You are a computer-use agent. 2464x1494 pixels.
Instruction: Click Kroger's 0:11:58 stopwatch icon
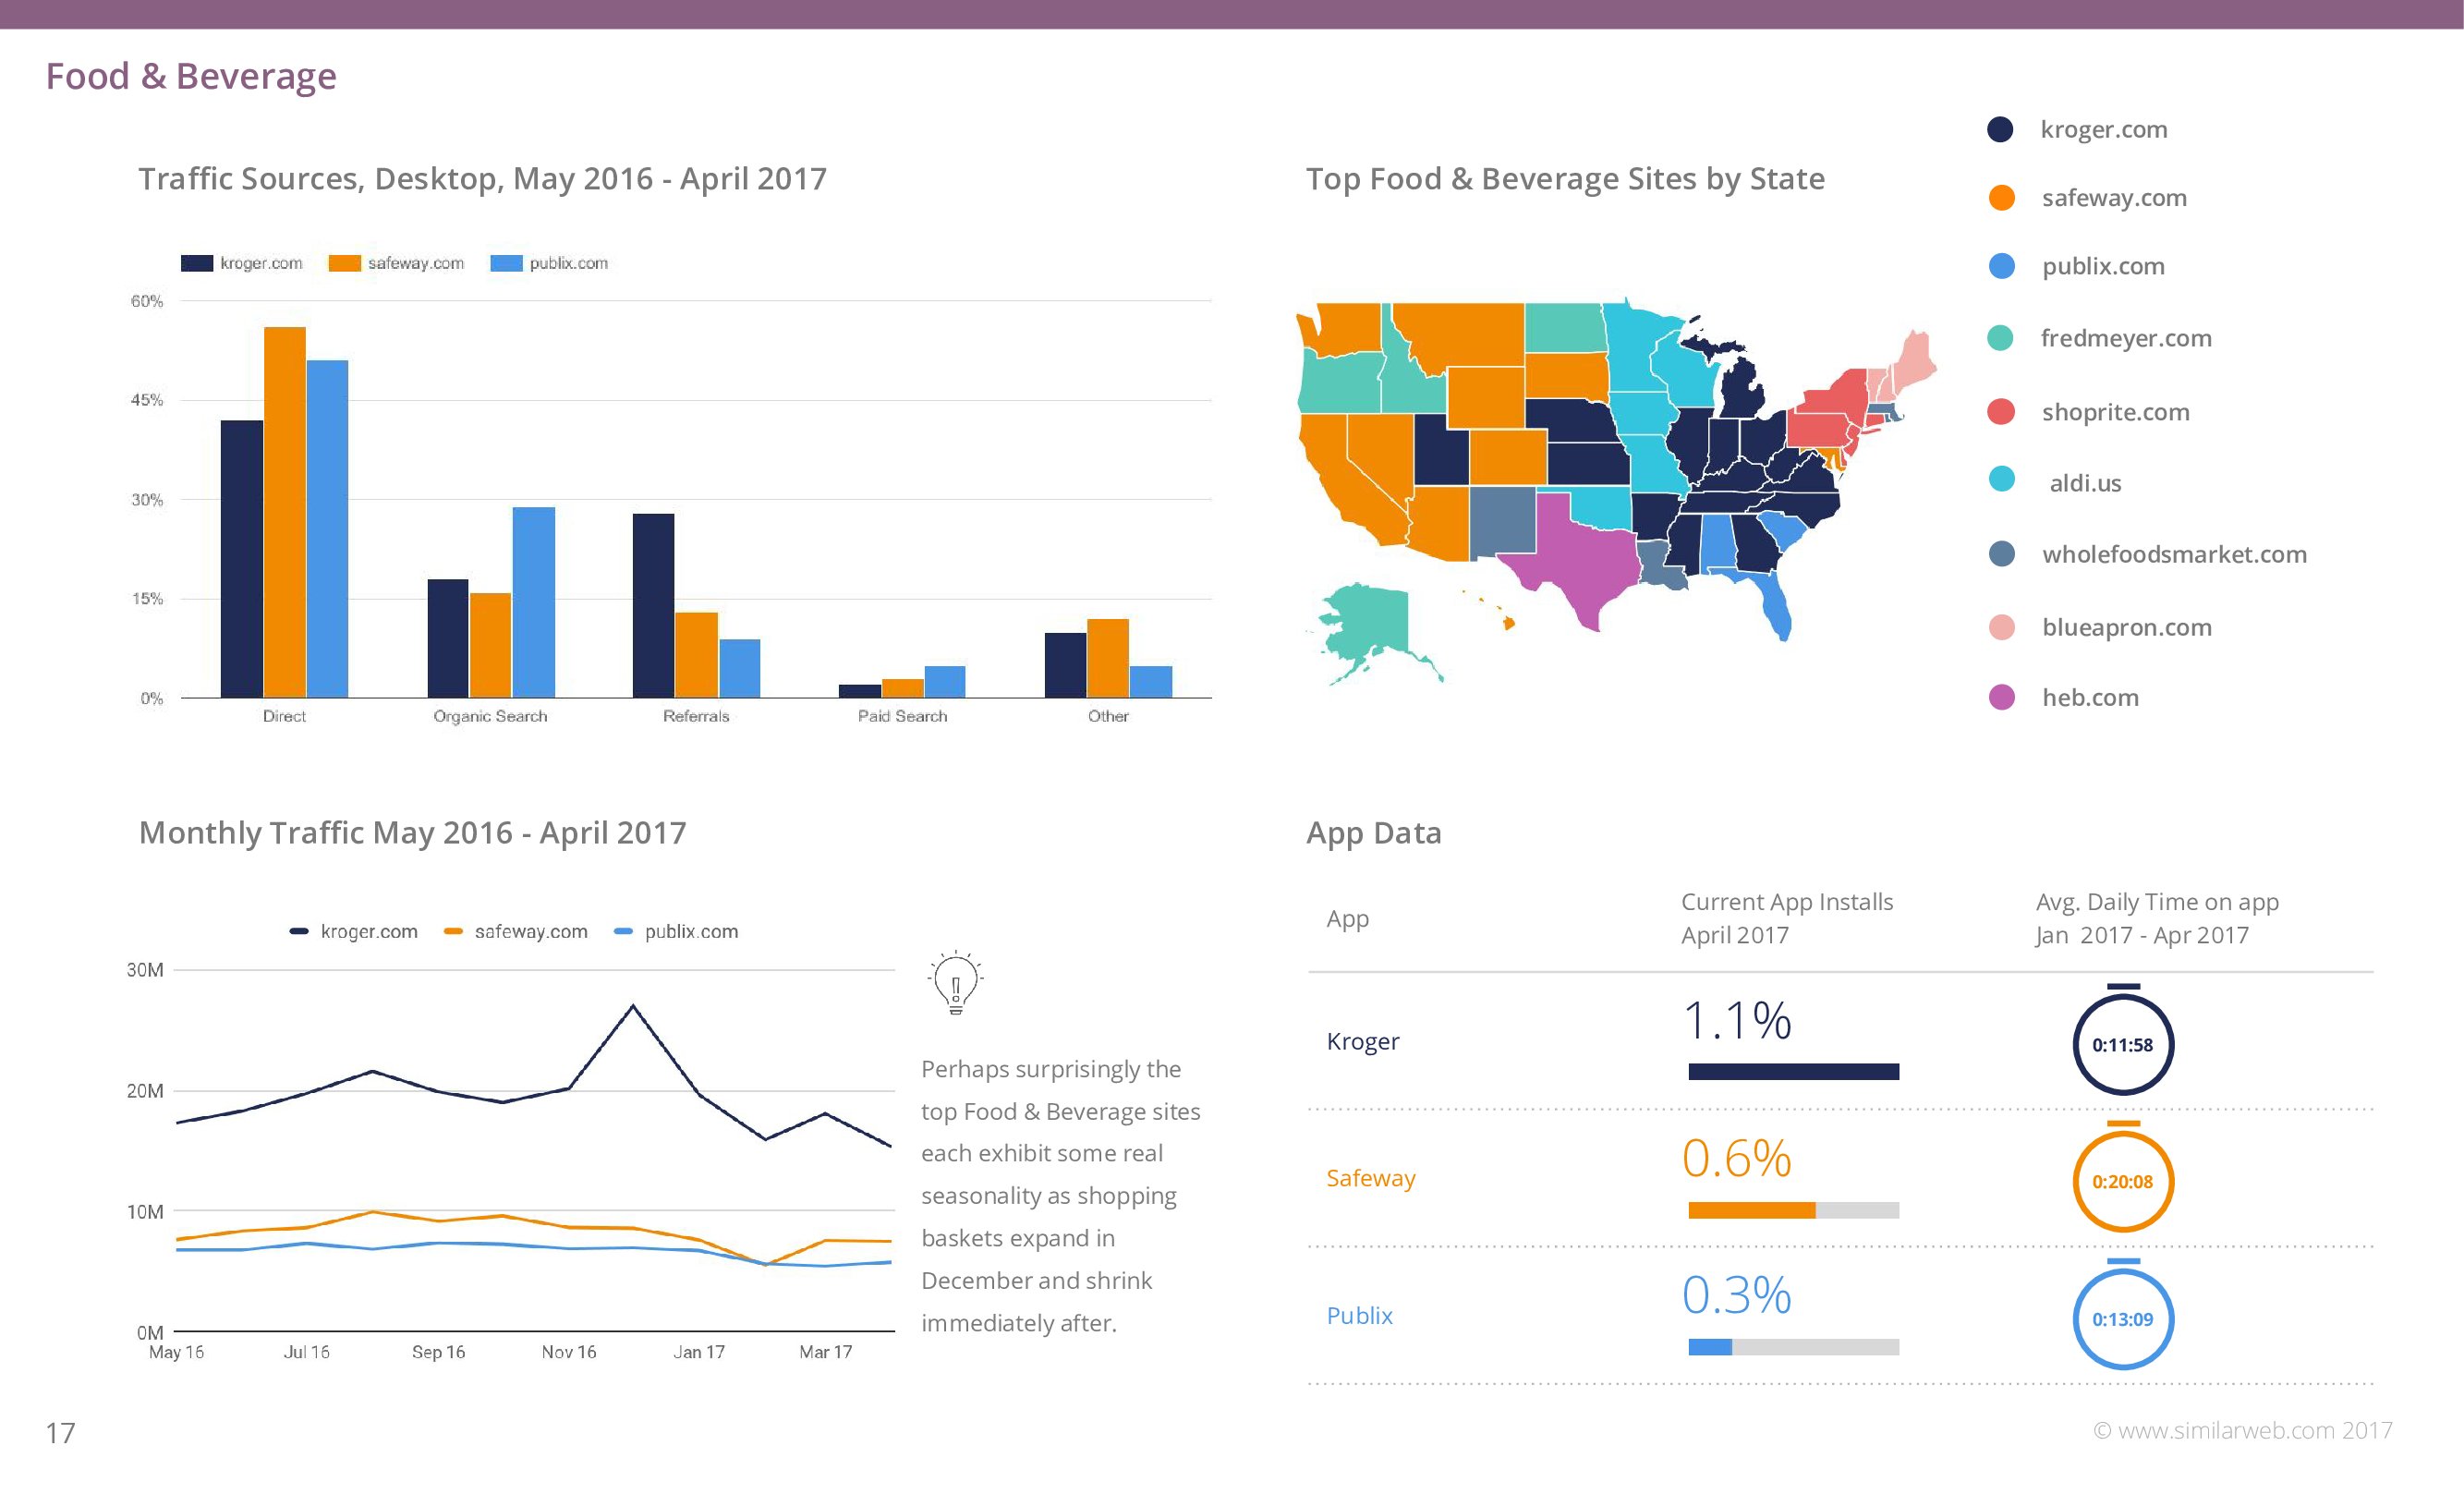(2122, 1044)
